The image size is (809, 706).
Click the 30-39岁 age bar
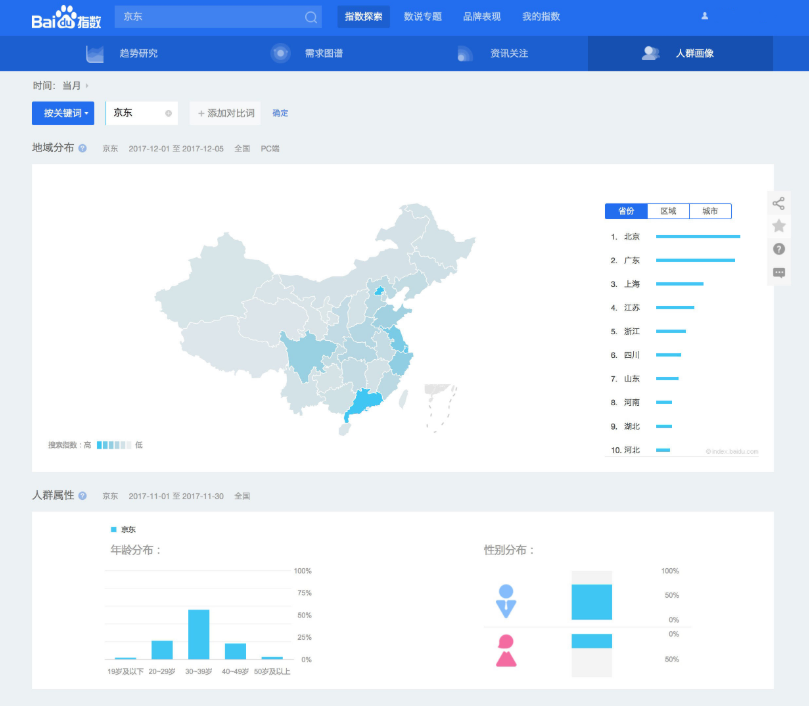click(x=199, y=634)
